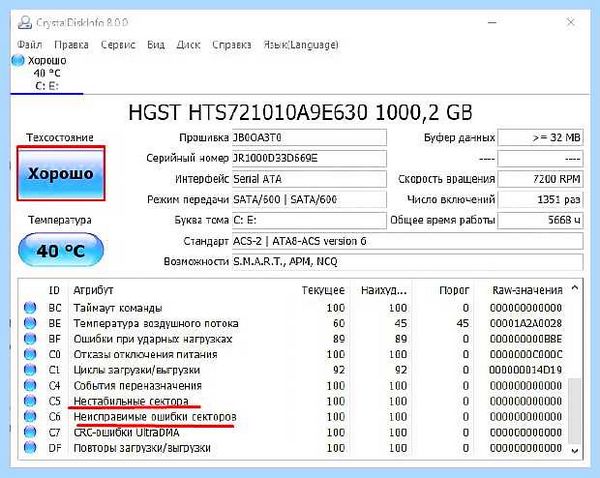Click the attribute list scrollbar thumb
Image resolution: width=600 pixels, height=478 pixels.
point(574,410)
